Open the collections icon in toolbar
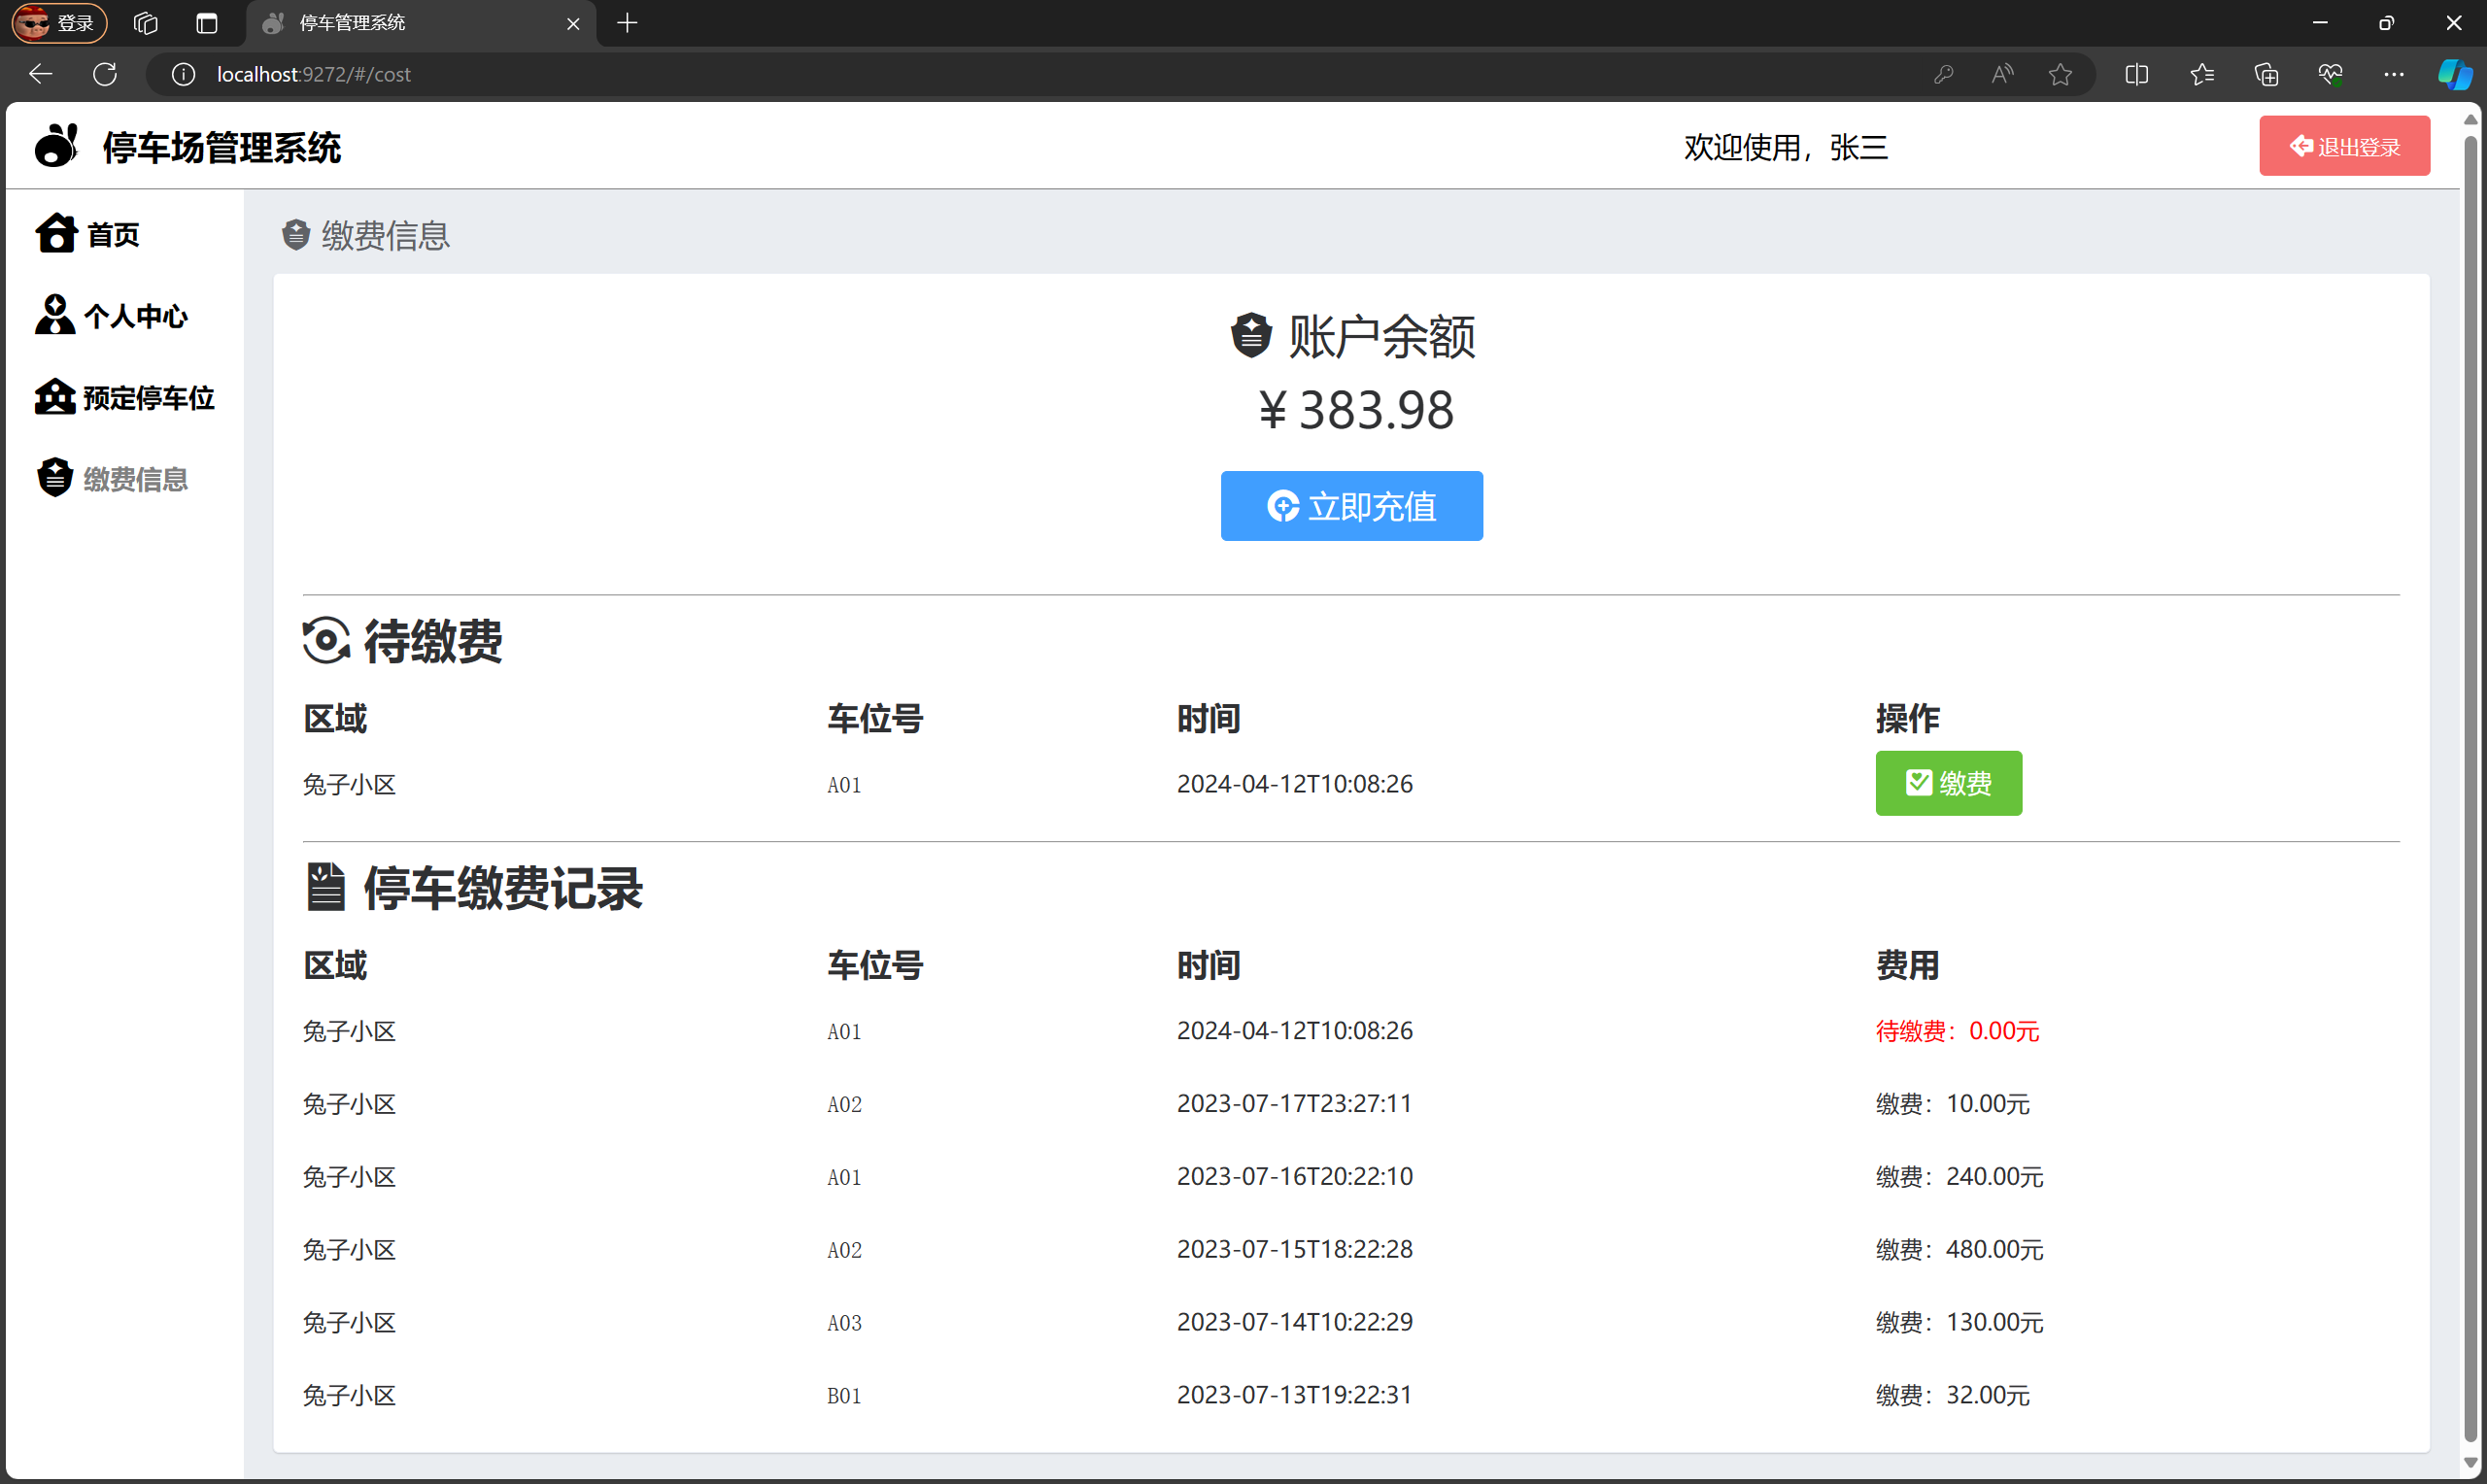The width and height of the screenshot is (2487, 1484). pyautogui.click(x=2266, y=74)
